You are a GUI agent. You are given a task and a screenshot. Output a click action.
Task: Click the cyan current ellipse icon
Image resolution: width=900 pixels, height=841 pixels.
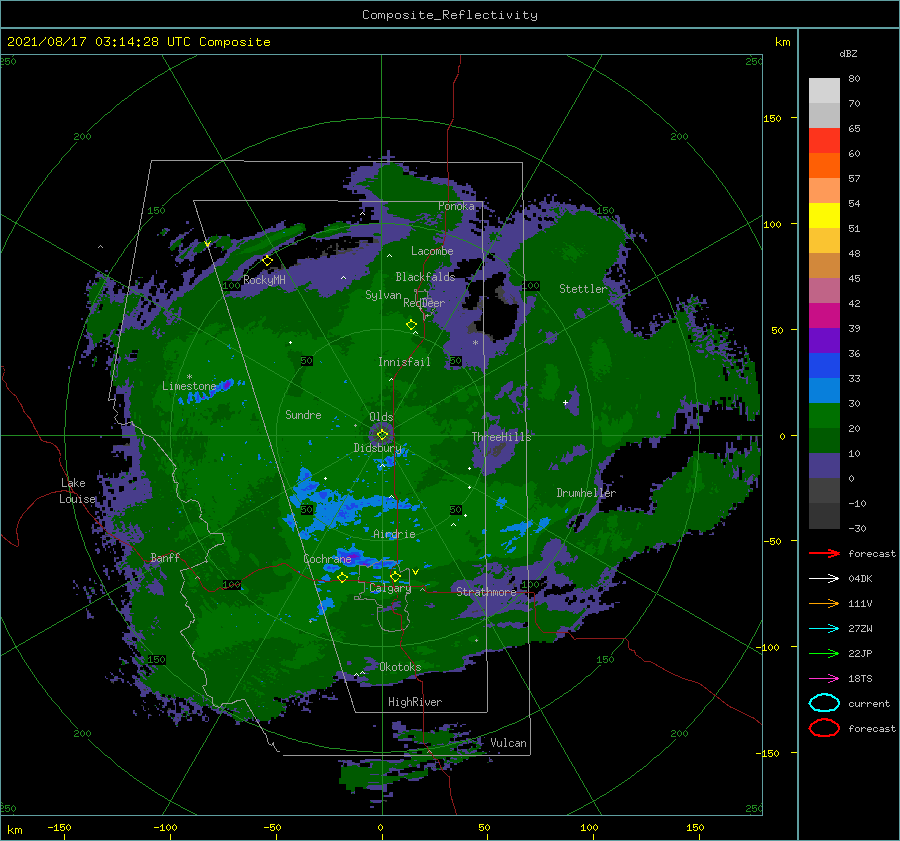(x=824, y=703)
